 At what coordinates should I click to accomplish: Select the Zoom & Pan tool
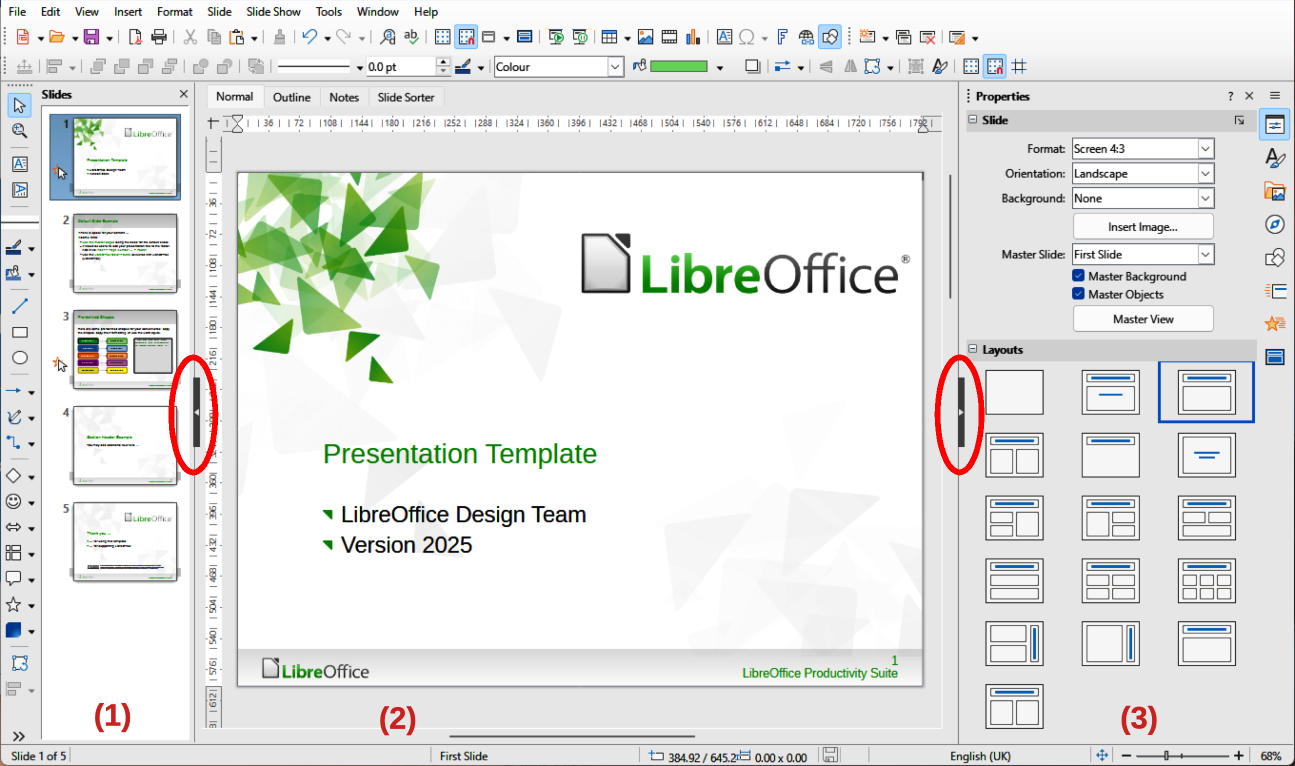click(x=19, y=130)
